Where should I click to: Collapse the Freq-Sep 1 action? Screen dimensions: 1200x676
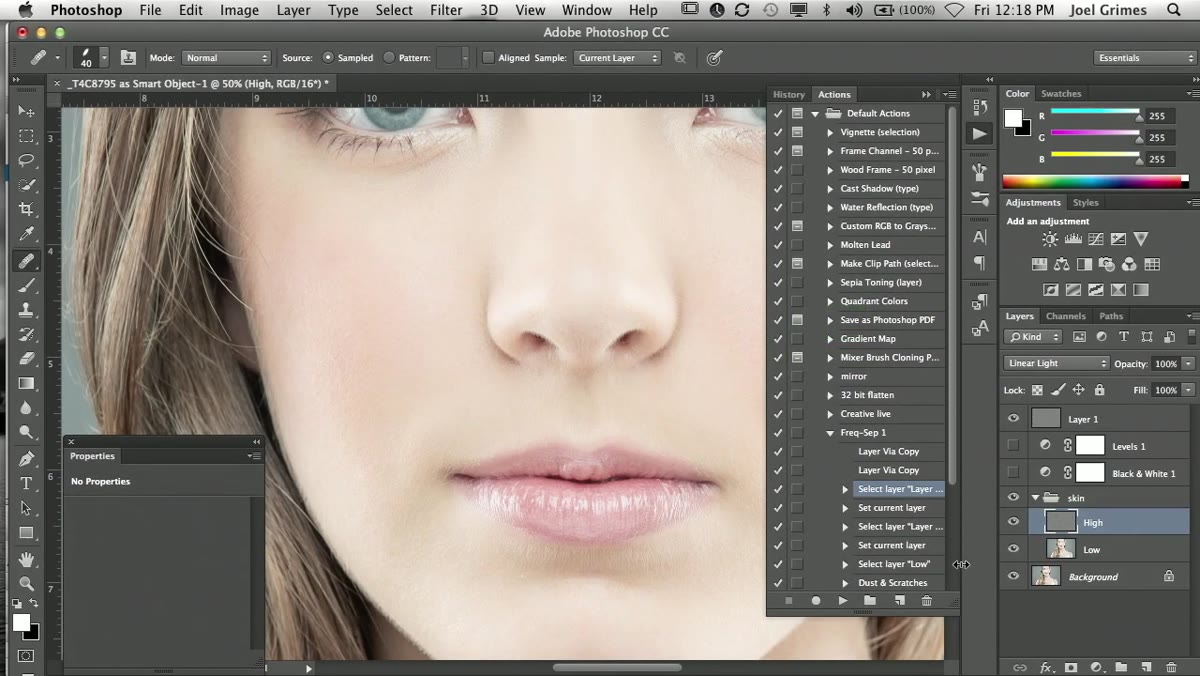[x=830, y=433]
